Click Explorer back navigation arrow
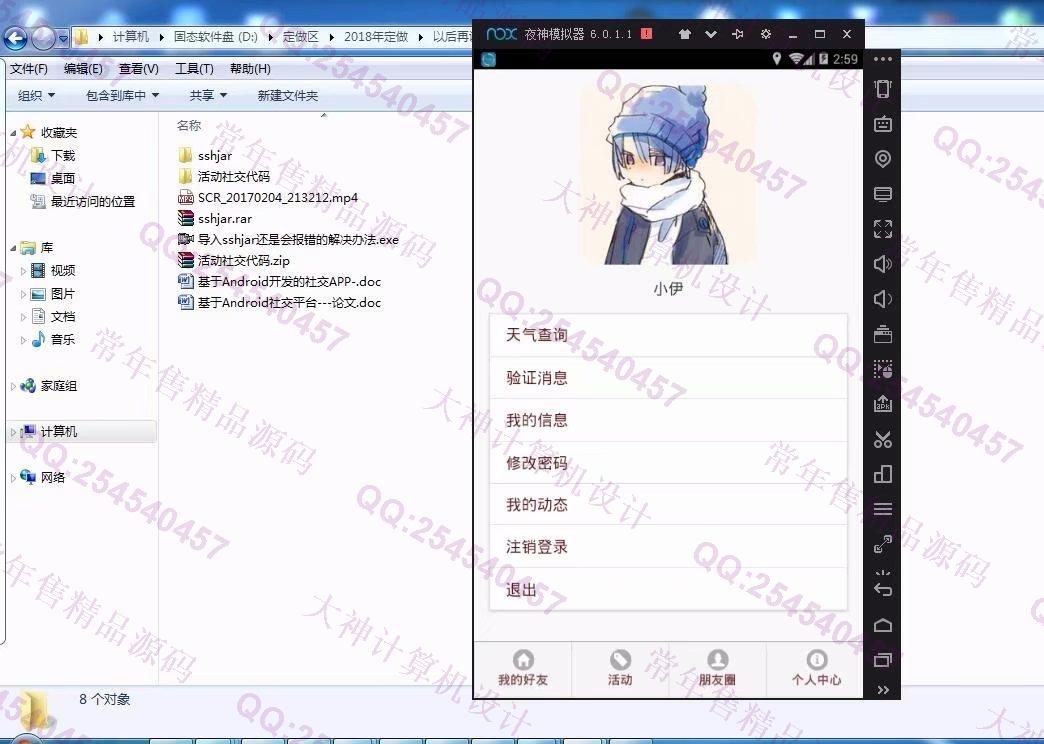Image resolution: width=1044 pixels, height=744 pixels. pyautogui.click(x=16, y=38)
